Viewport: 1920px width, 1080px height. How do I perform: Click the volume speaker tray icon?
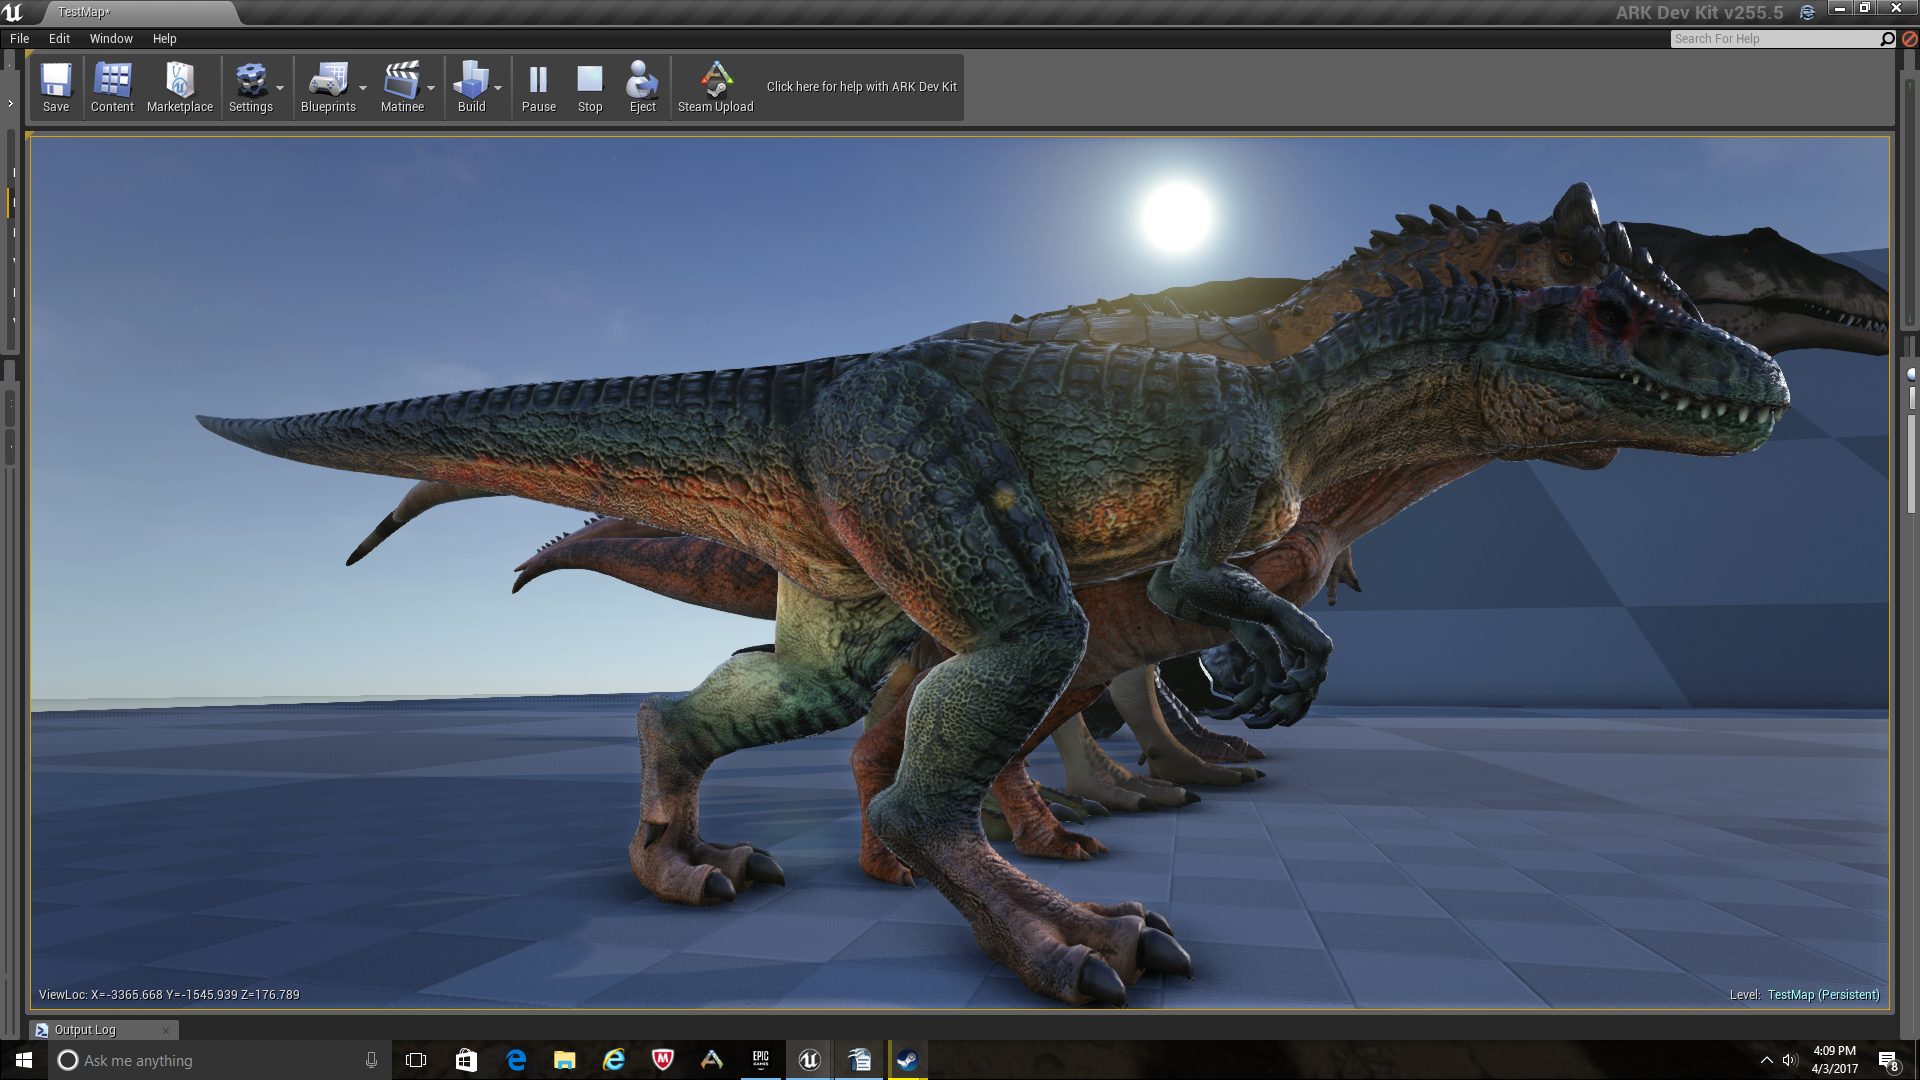(1790, 1060)
